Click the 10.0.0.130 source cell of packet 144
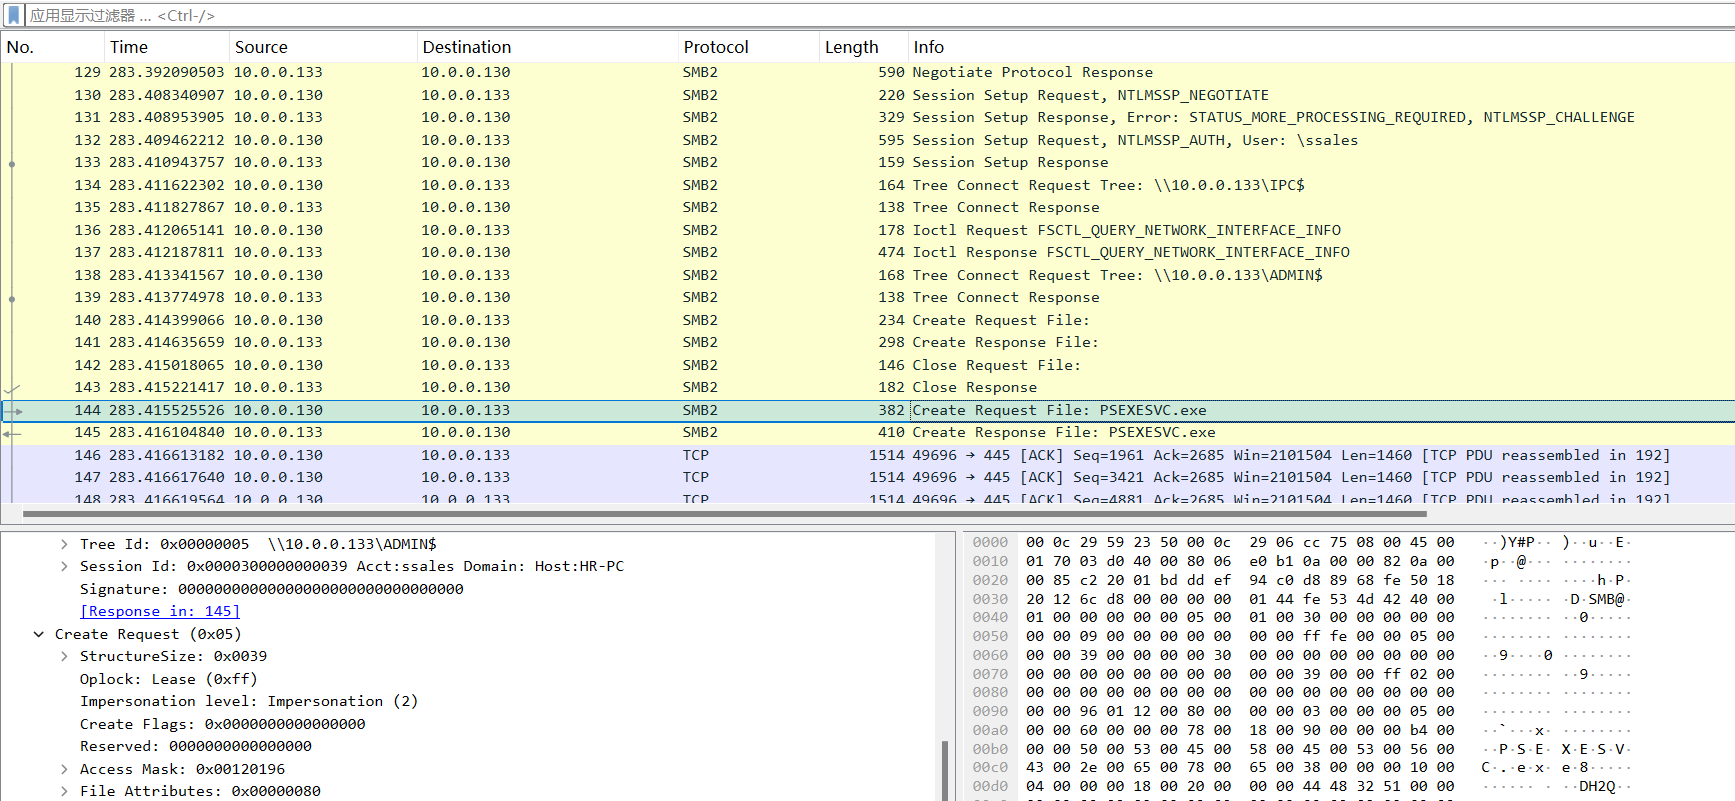The width and height of the screenshot is (1735, 801). (x=278, y=410)
